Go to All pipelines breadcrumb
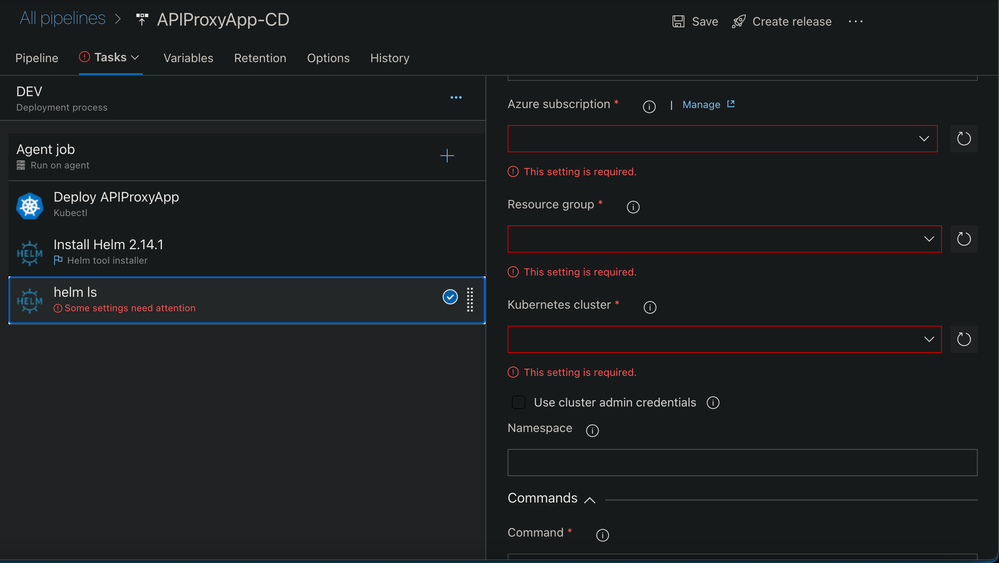Viewport: 999px width, 563px height. [62, 18]
